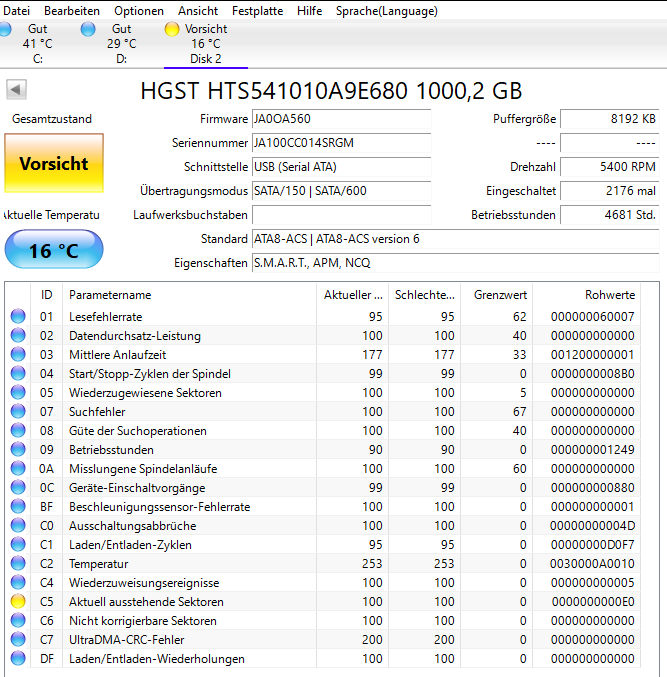667x677 pixels.
Task: Click the status orb for Suchfehler
Action: tap(18, 411)
